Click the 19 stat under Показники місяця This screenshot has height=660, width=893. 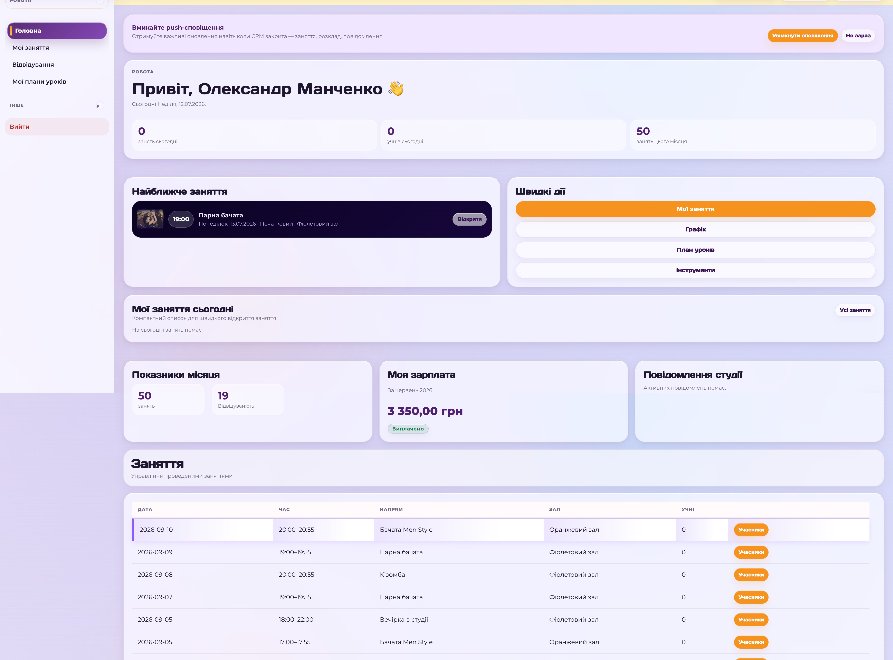(x=247, y=399)
